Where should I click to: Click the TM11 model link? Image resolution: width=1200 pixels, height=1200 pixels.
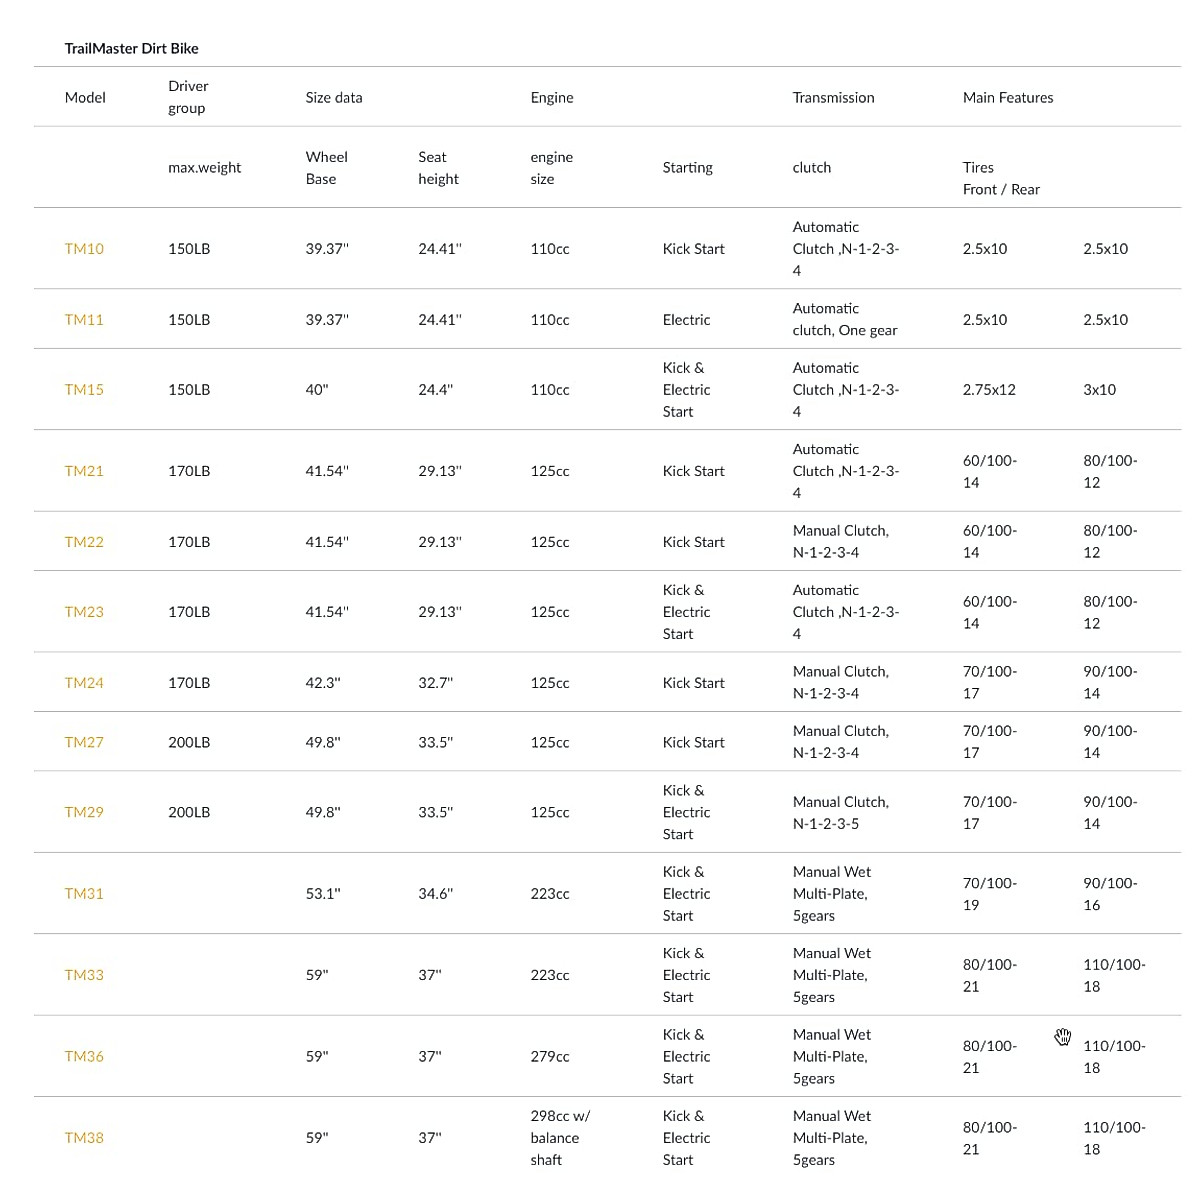point(84,320)
